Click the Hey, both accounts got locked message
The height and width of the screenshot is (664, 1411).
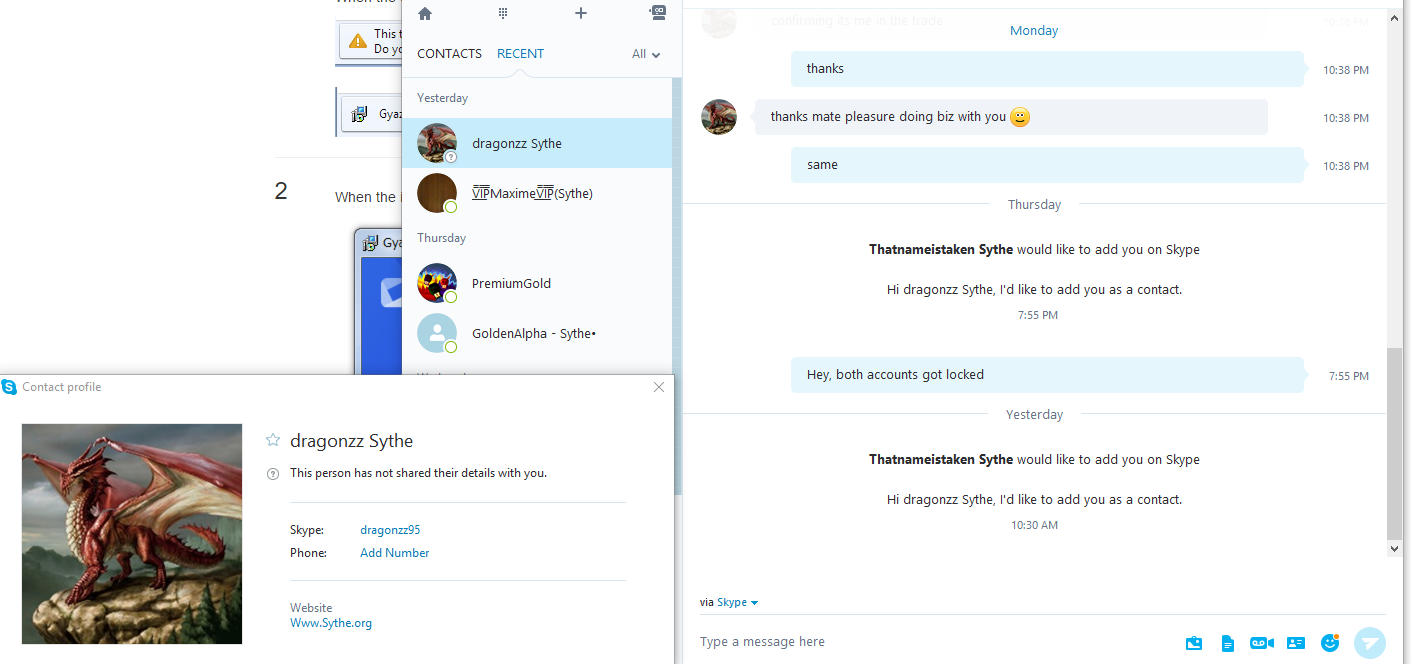tap(1047, 375)
